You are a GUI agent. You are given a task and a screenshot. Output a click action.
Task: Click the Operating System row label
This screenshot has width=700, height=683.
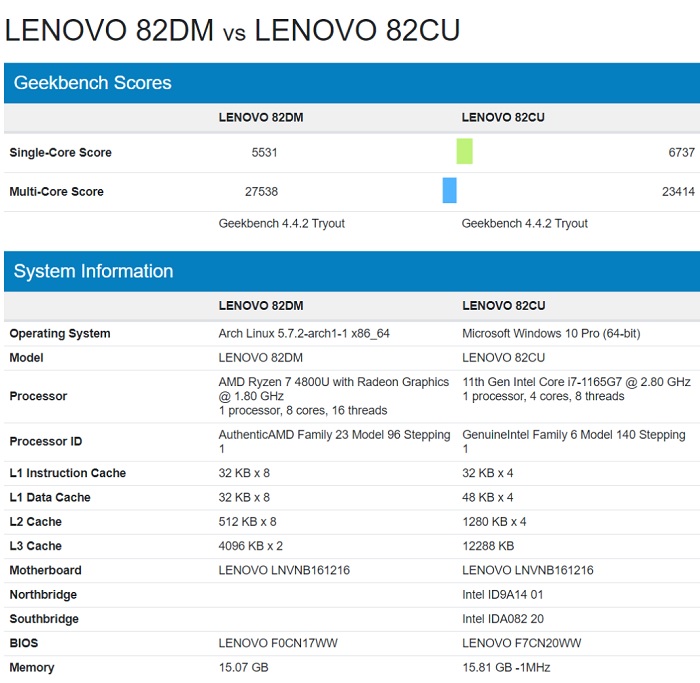click(60, 334)
